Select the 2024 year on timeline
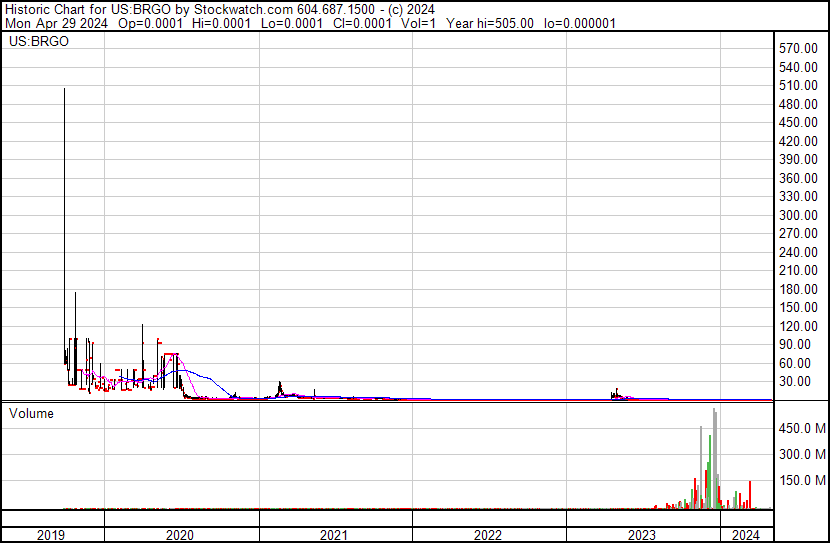Screen dimensions: 830x543 (746, 535)
